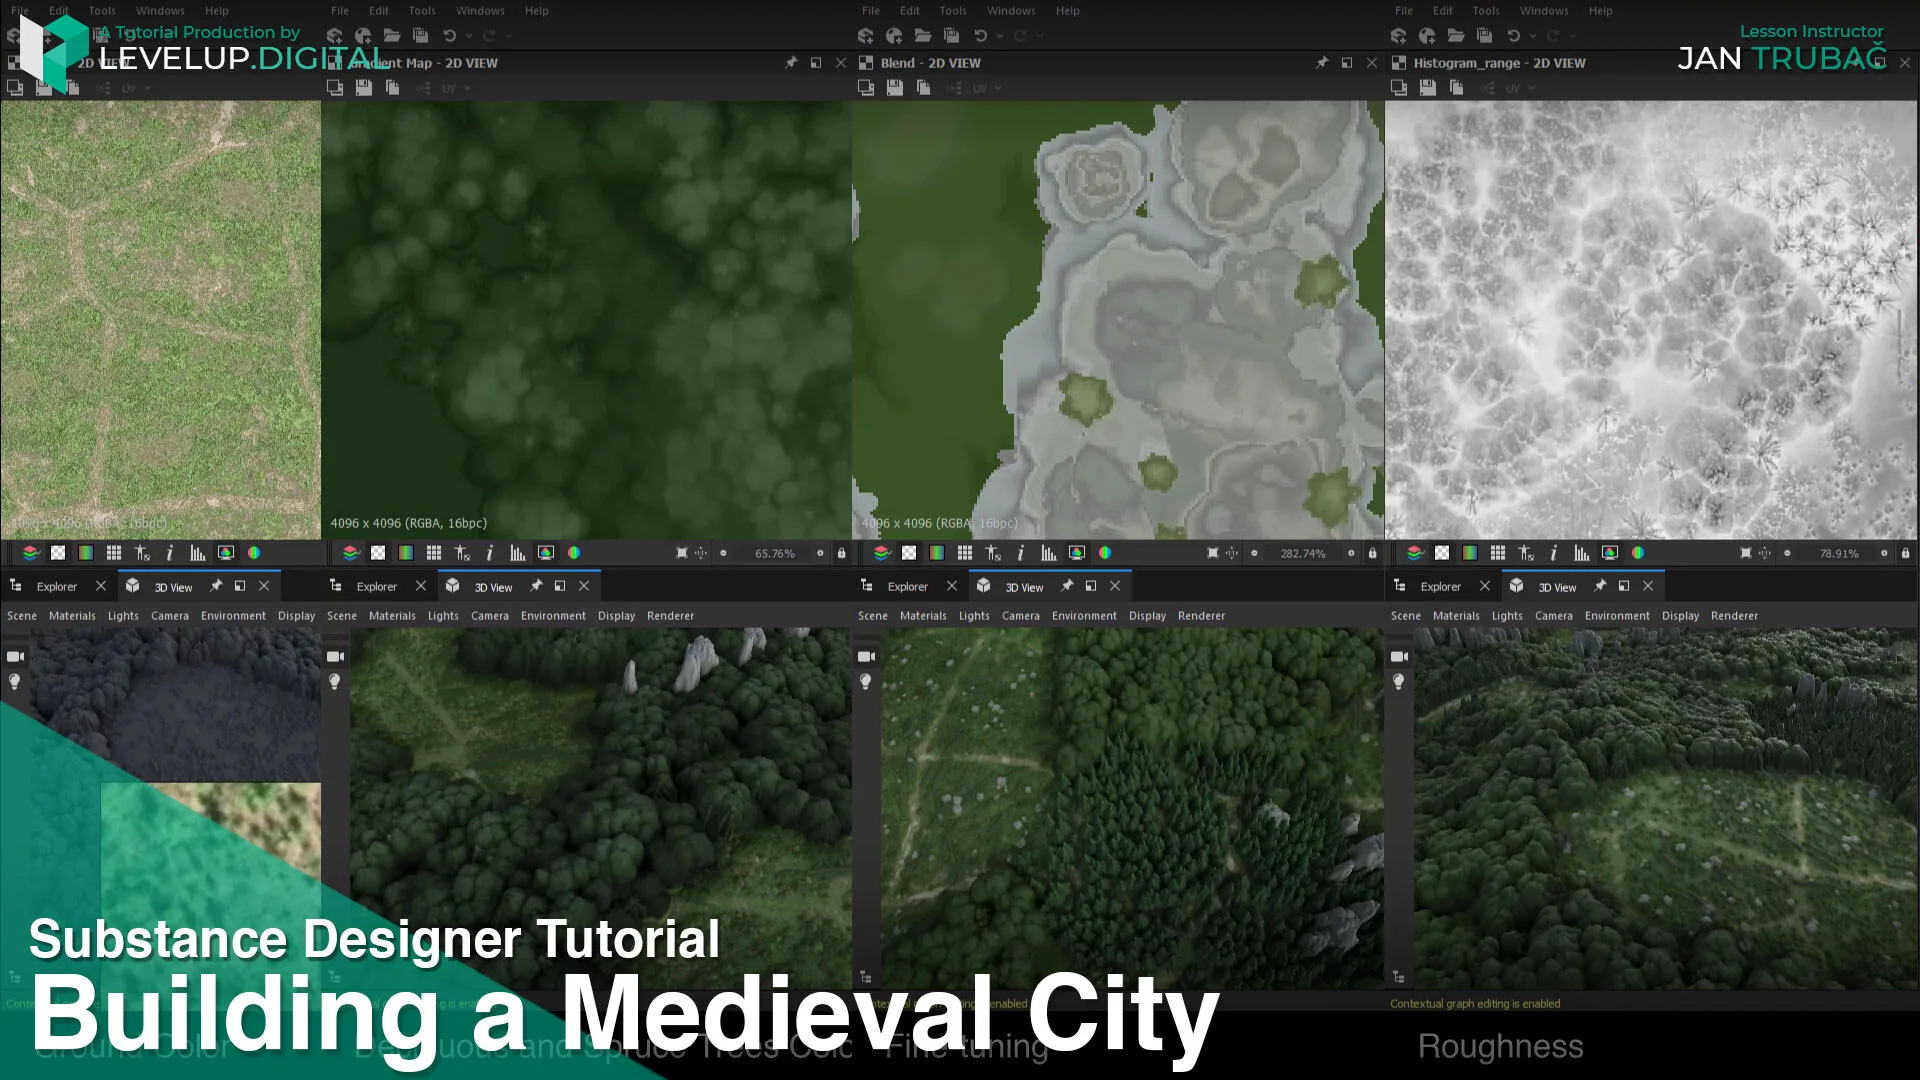Toggle the zoom lock padlock in the Blend view

click(1373, 552)
